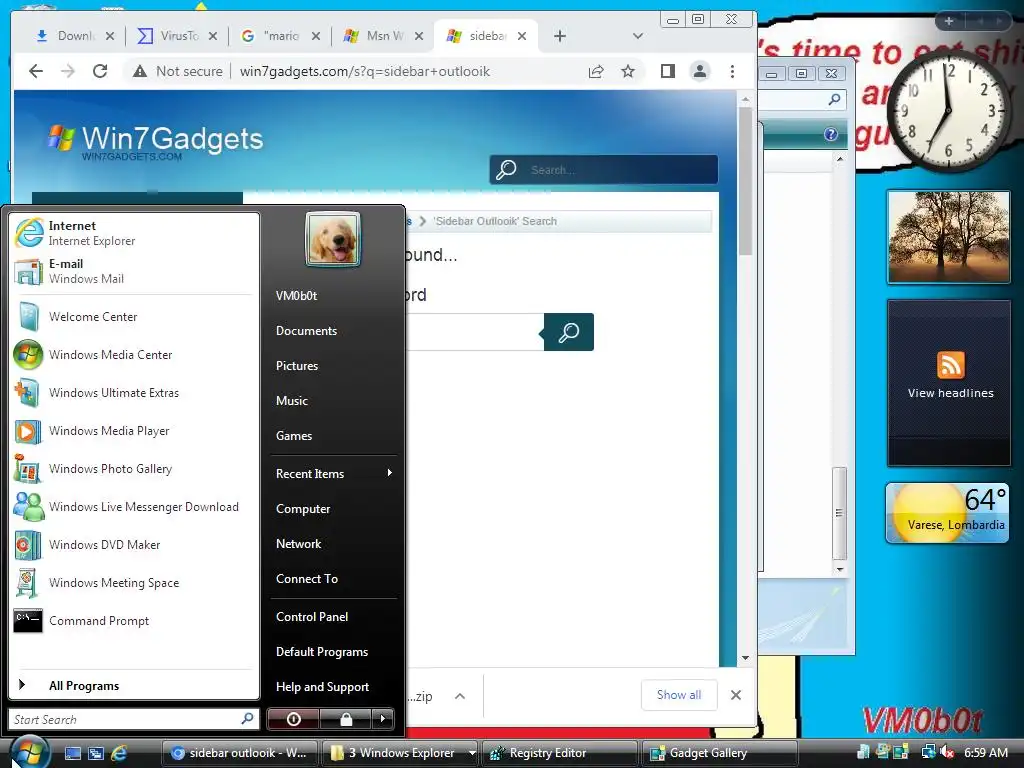
Task: Open Chrome three-dot menu
Action: tap(732, 71)
